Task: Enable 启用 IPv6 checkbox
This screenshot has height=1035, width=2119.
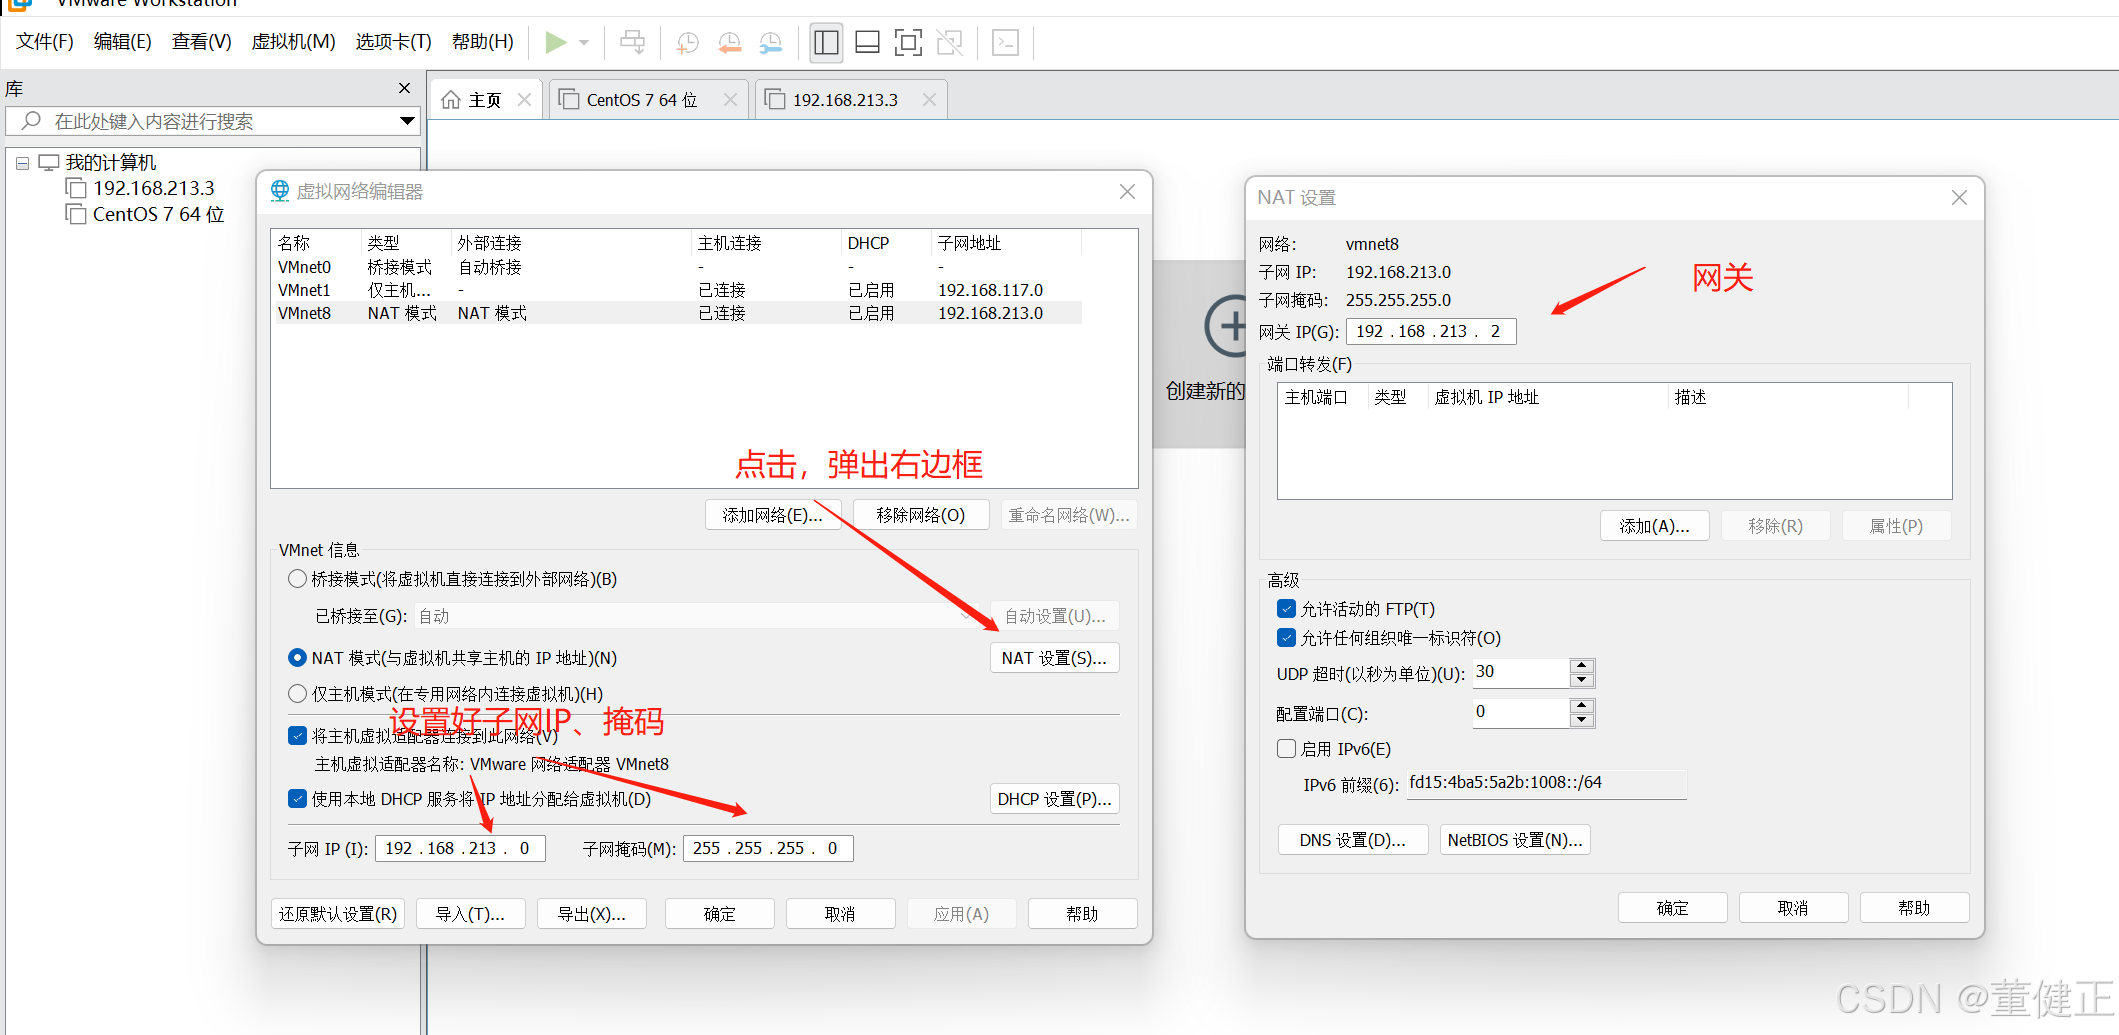Action: coord(1287,749)
